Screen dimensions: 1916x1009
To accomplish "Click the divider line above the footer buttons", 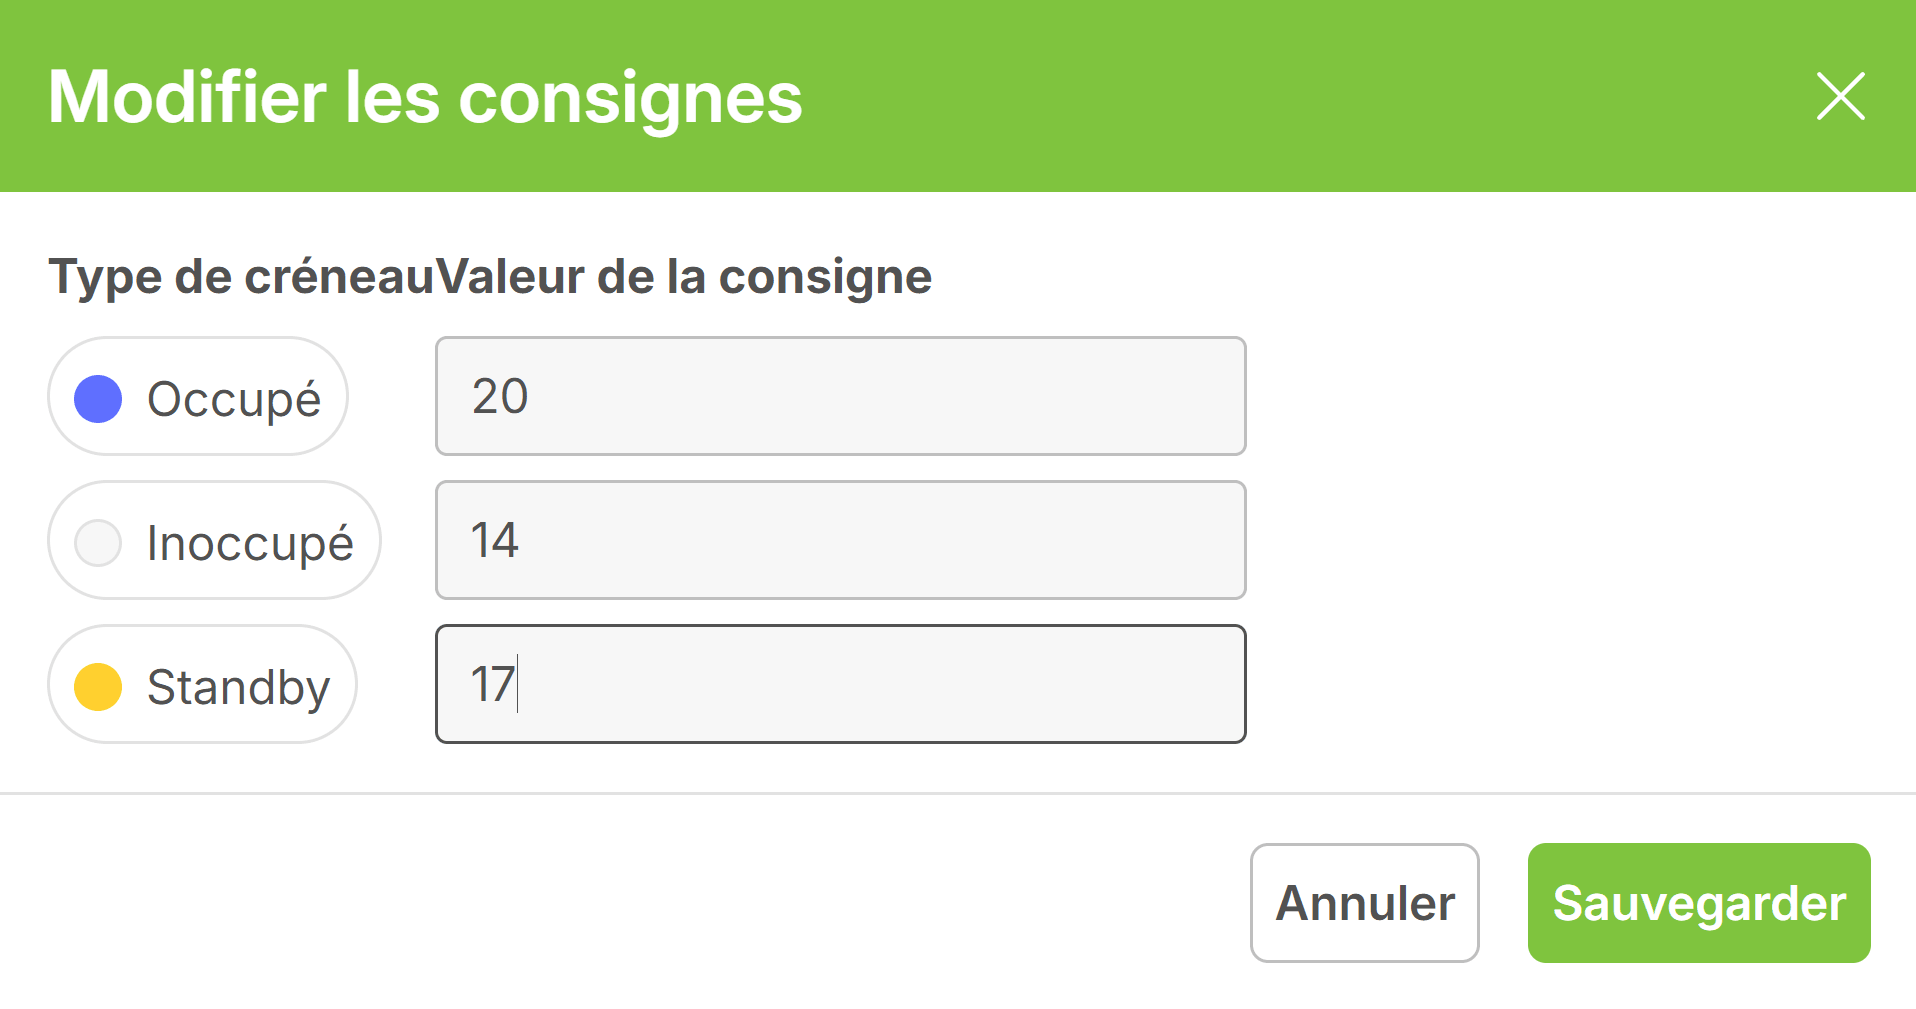I will 958,793.
